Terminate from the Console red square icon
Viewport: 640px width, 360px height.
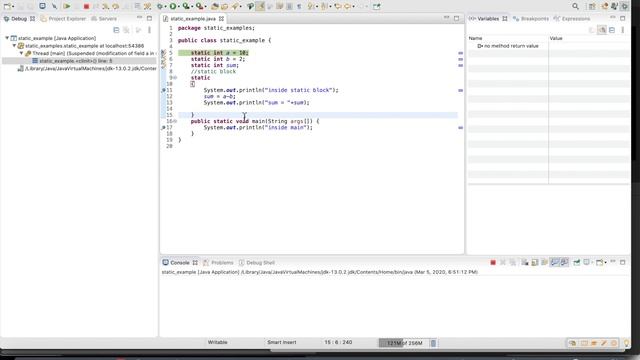point(493,262)
